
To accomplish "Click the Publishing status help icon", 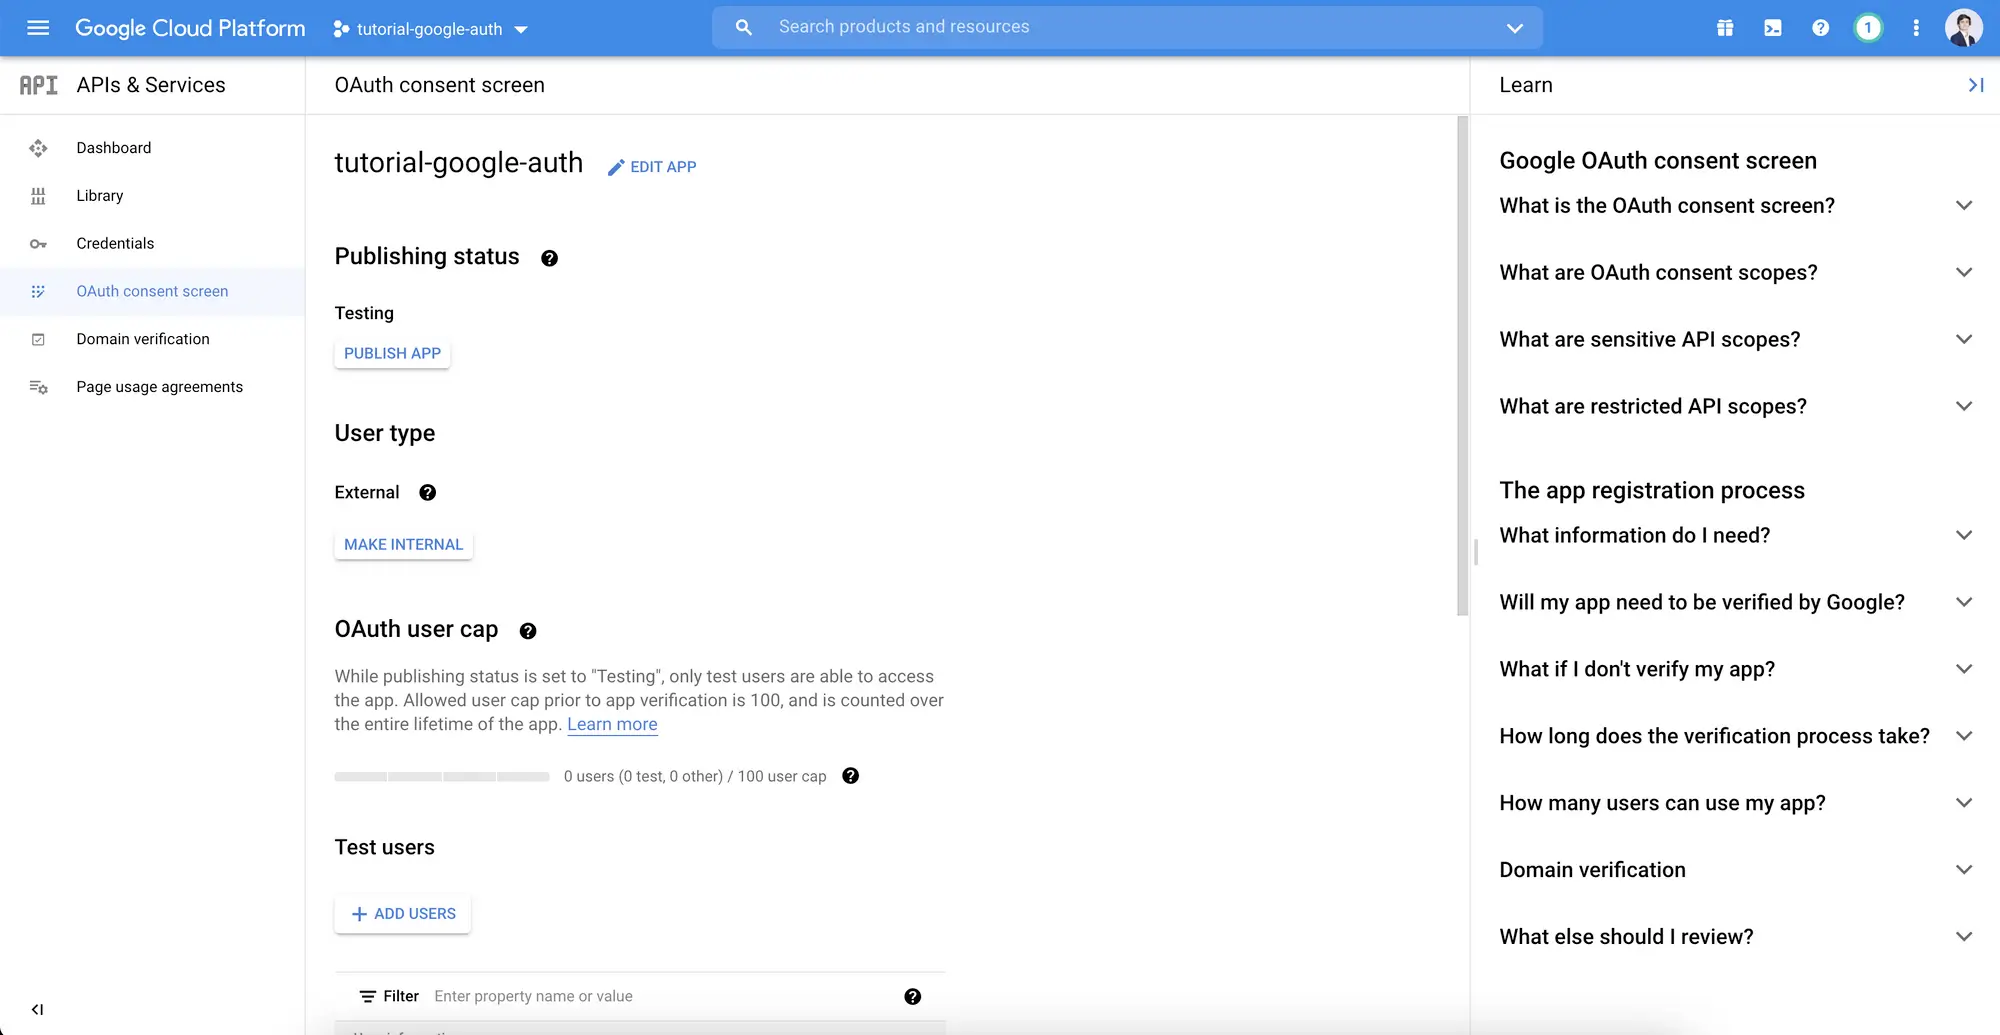I will pos(549,258).
